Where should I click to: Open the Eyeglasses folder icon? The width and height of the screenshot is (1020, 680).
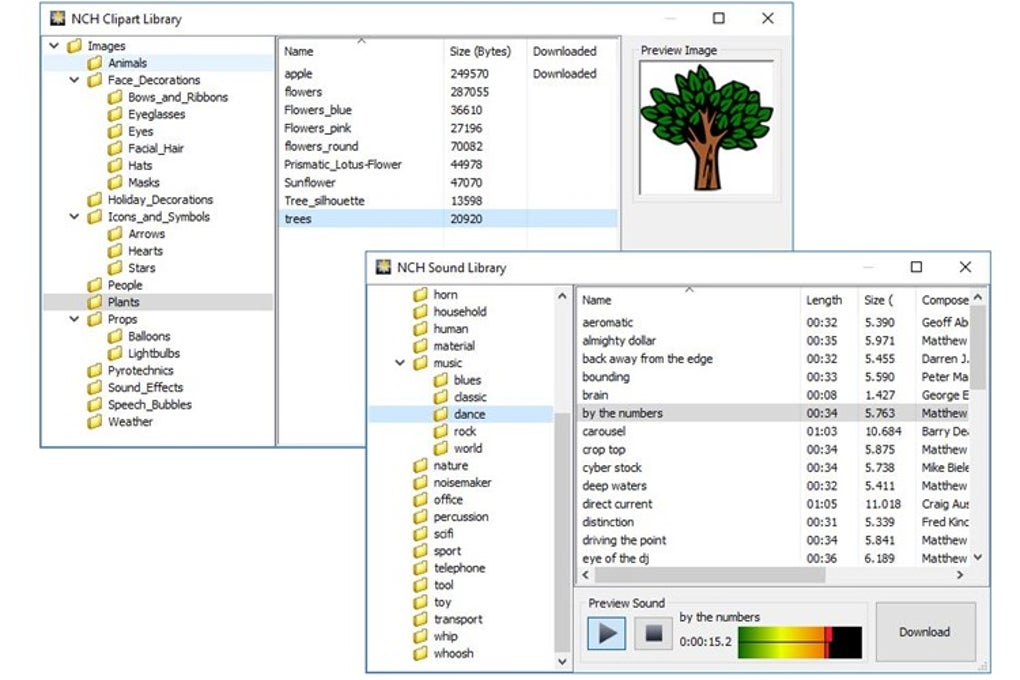pos(115,114)
